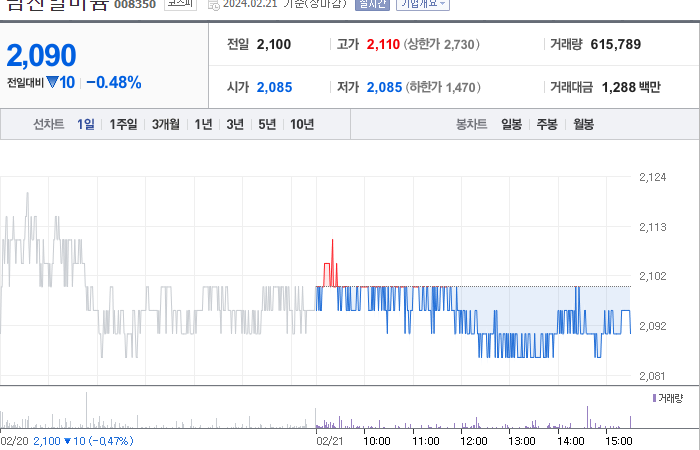This screenshot has width=700, height=450.
Task: Click the 2,081 price axis label
Action: pos(652,376)
